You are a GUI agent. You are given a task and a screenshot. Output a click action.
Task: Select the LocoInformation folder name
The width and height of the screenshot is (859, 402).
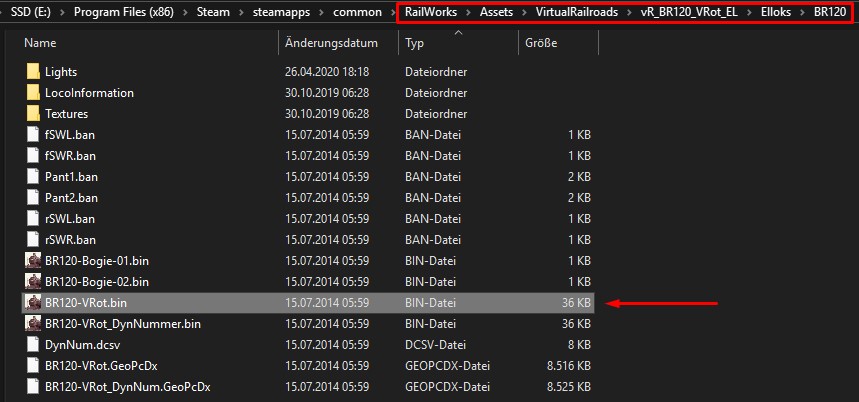click(89, 93)
